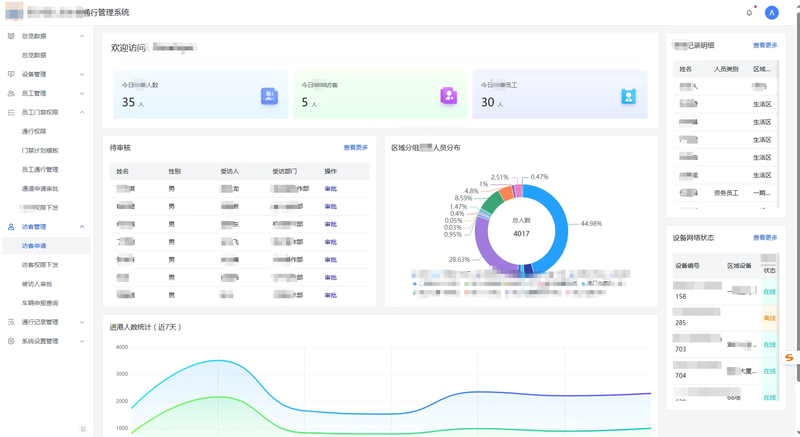Image resolution: width=800 pixels, height=437 pixels.
Task: Click 审批 link in first pending row
Action: [x=330, y=189]
